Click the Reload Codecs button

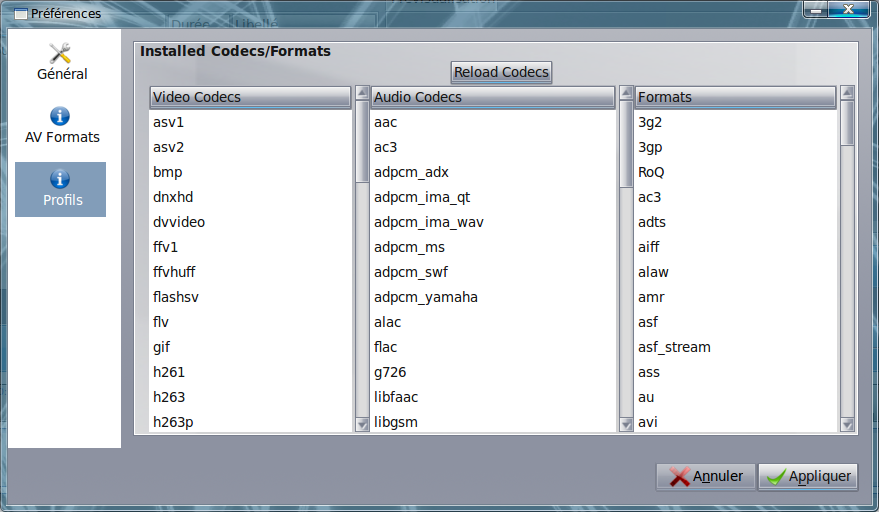(501, 72)
